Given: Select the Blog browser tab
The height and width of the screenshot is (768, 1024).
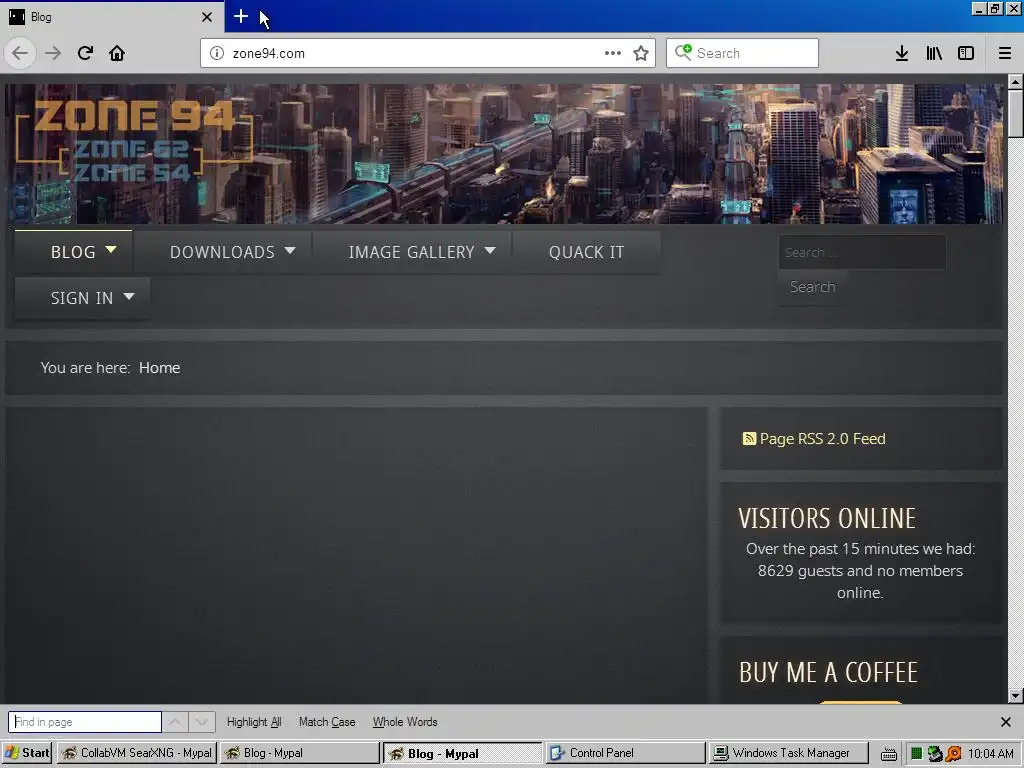Looking at the screenshot, I should (111, 17).
